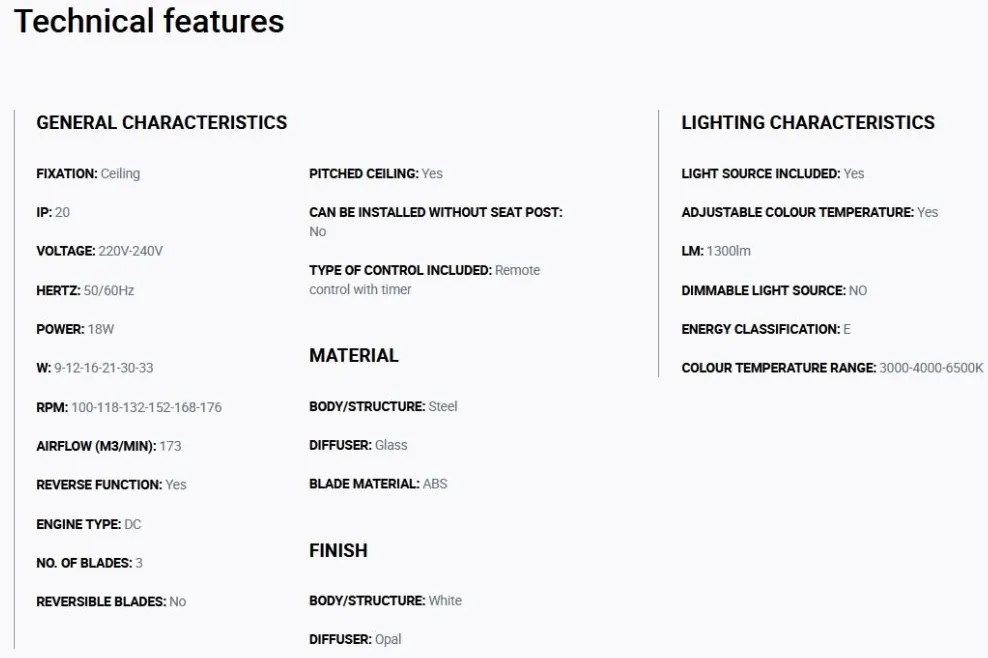The width and height of the screenshot is (988, 658).
Task: Select the RPM 100-118-132-152-168-176 row
Action: click(x=129, y=407)
